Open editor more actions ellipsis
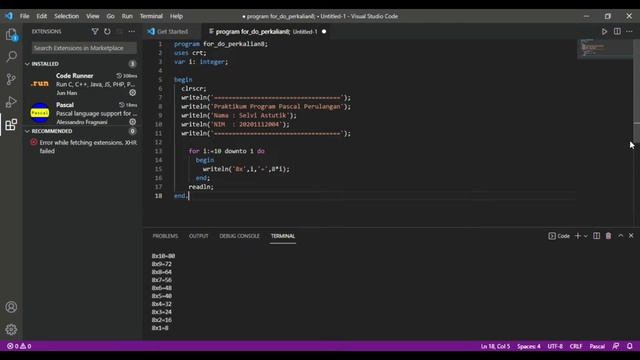This screenshot has height=360, width=640. pos(629,31)
